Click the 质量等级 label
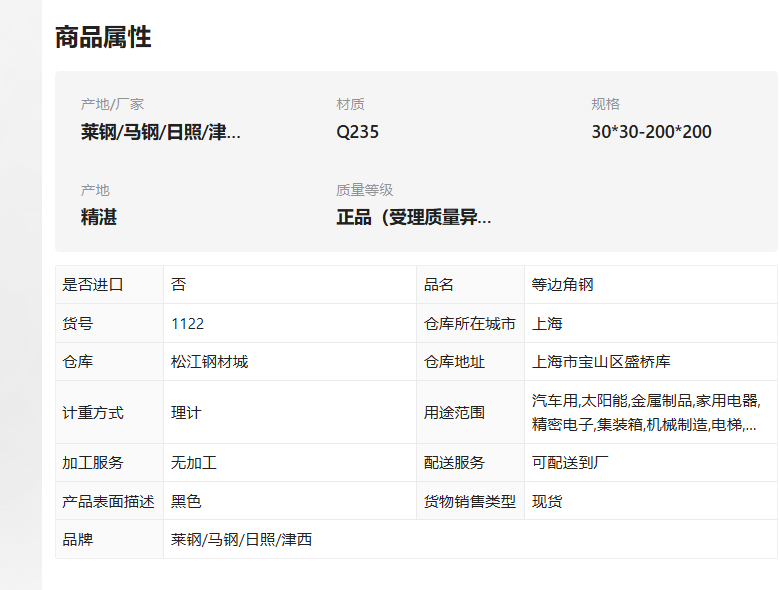 (364, 190)
